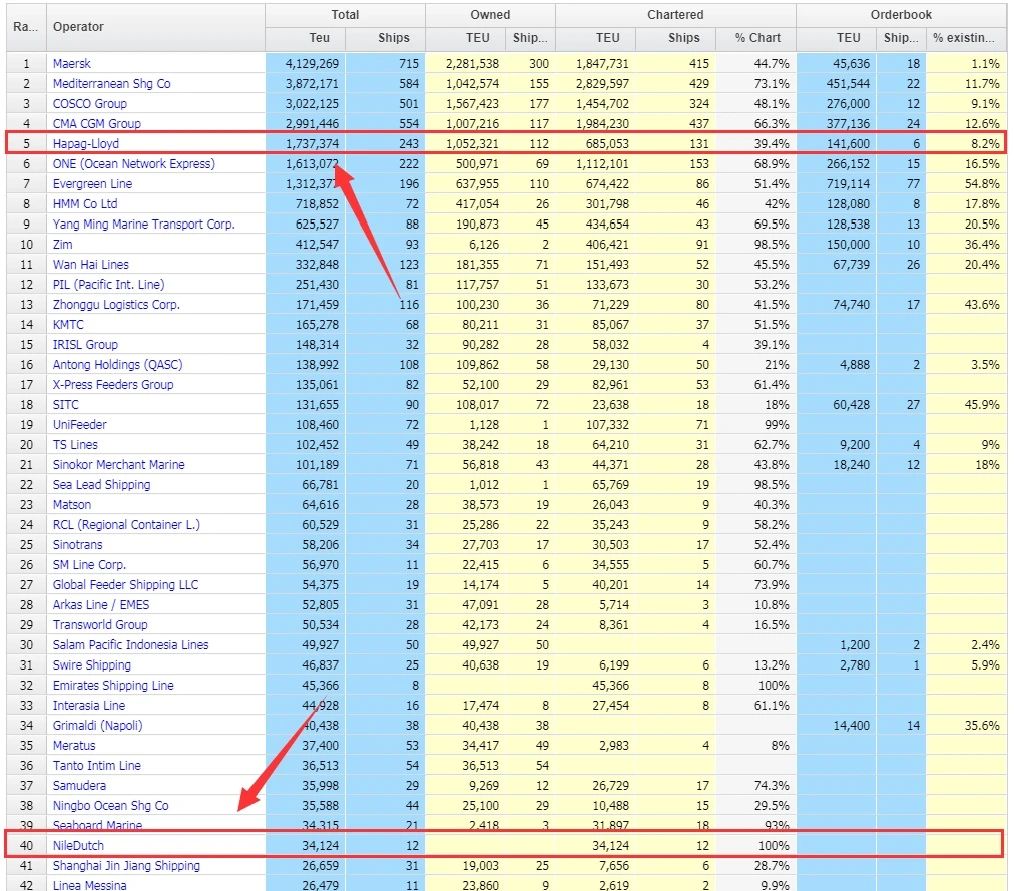The height and width of the screenshot is (891, 1014).
Task: Open the KMTC operator link
Action: point(68,325)
